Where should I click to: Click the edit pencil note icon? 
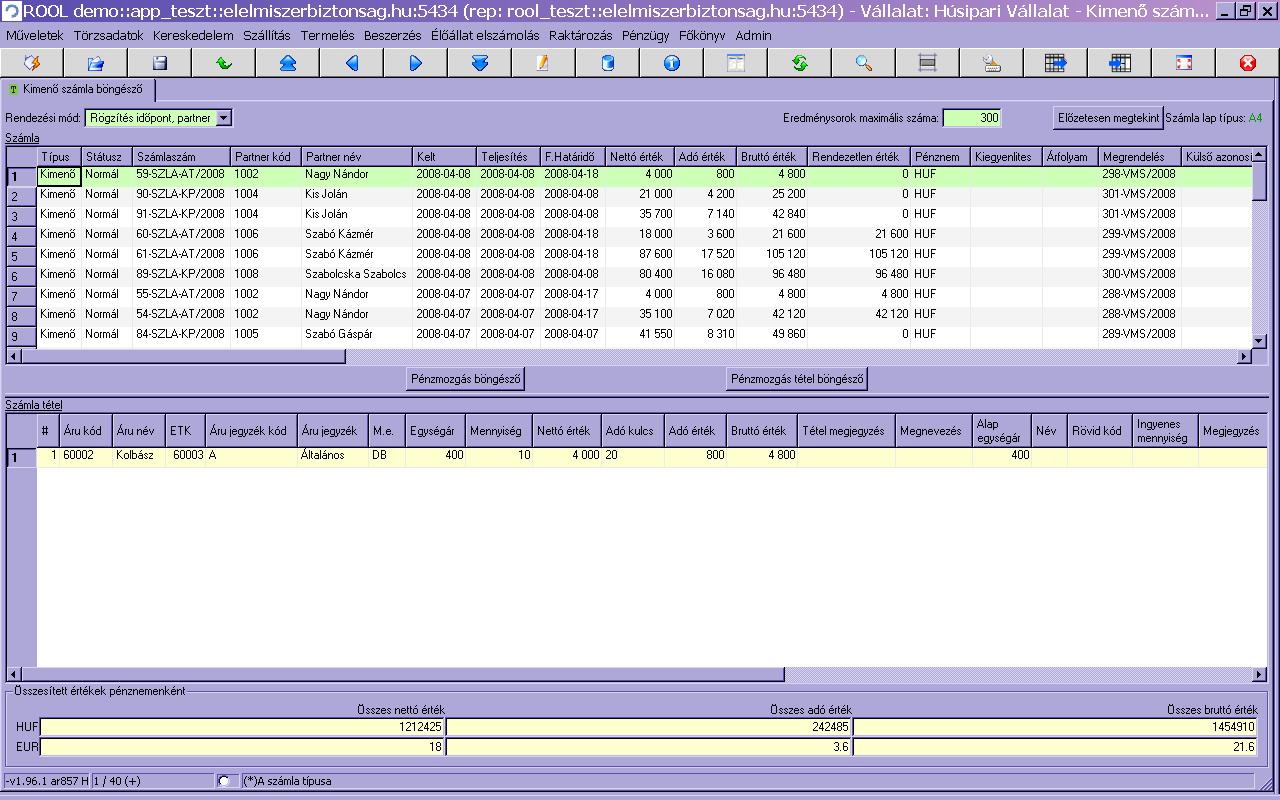click(x=543, y=63)
